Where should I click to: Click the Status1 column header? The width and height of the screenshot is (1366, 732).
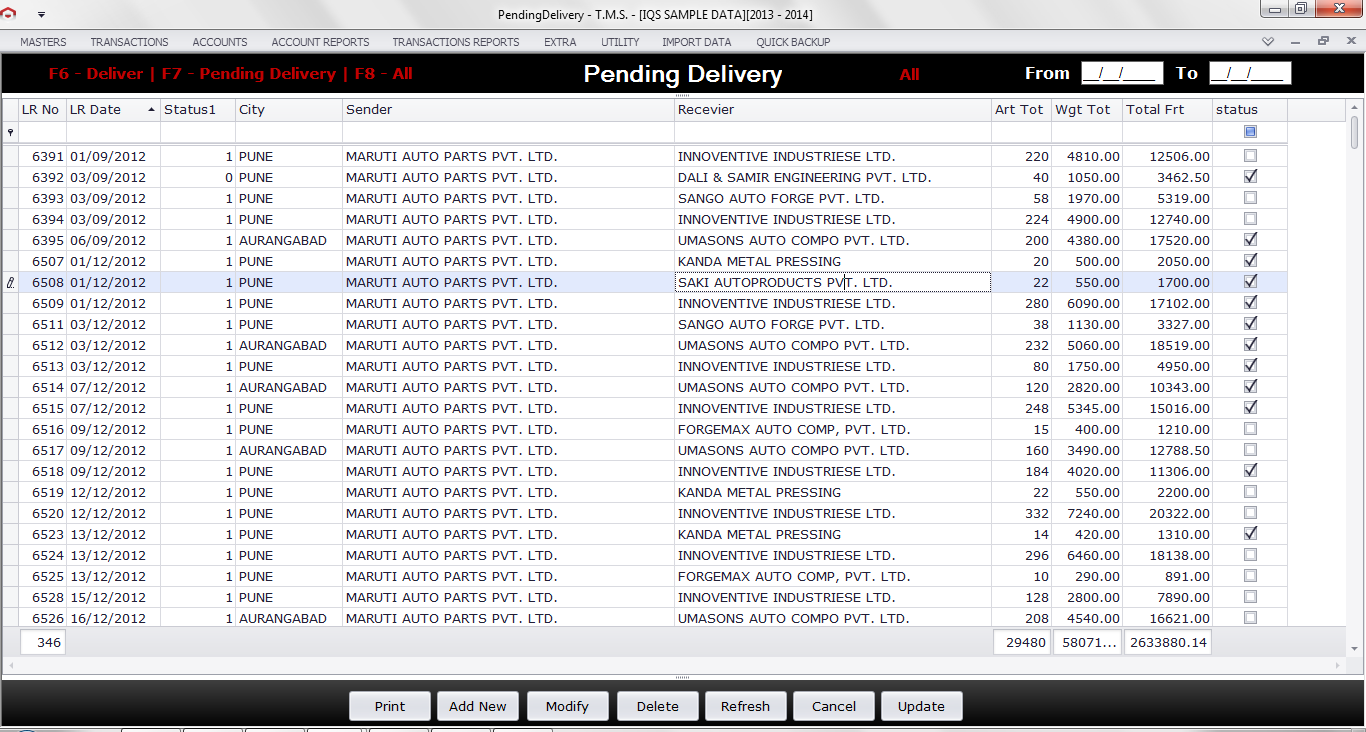198,110
